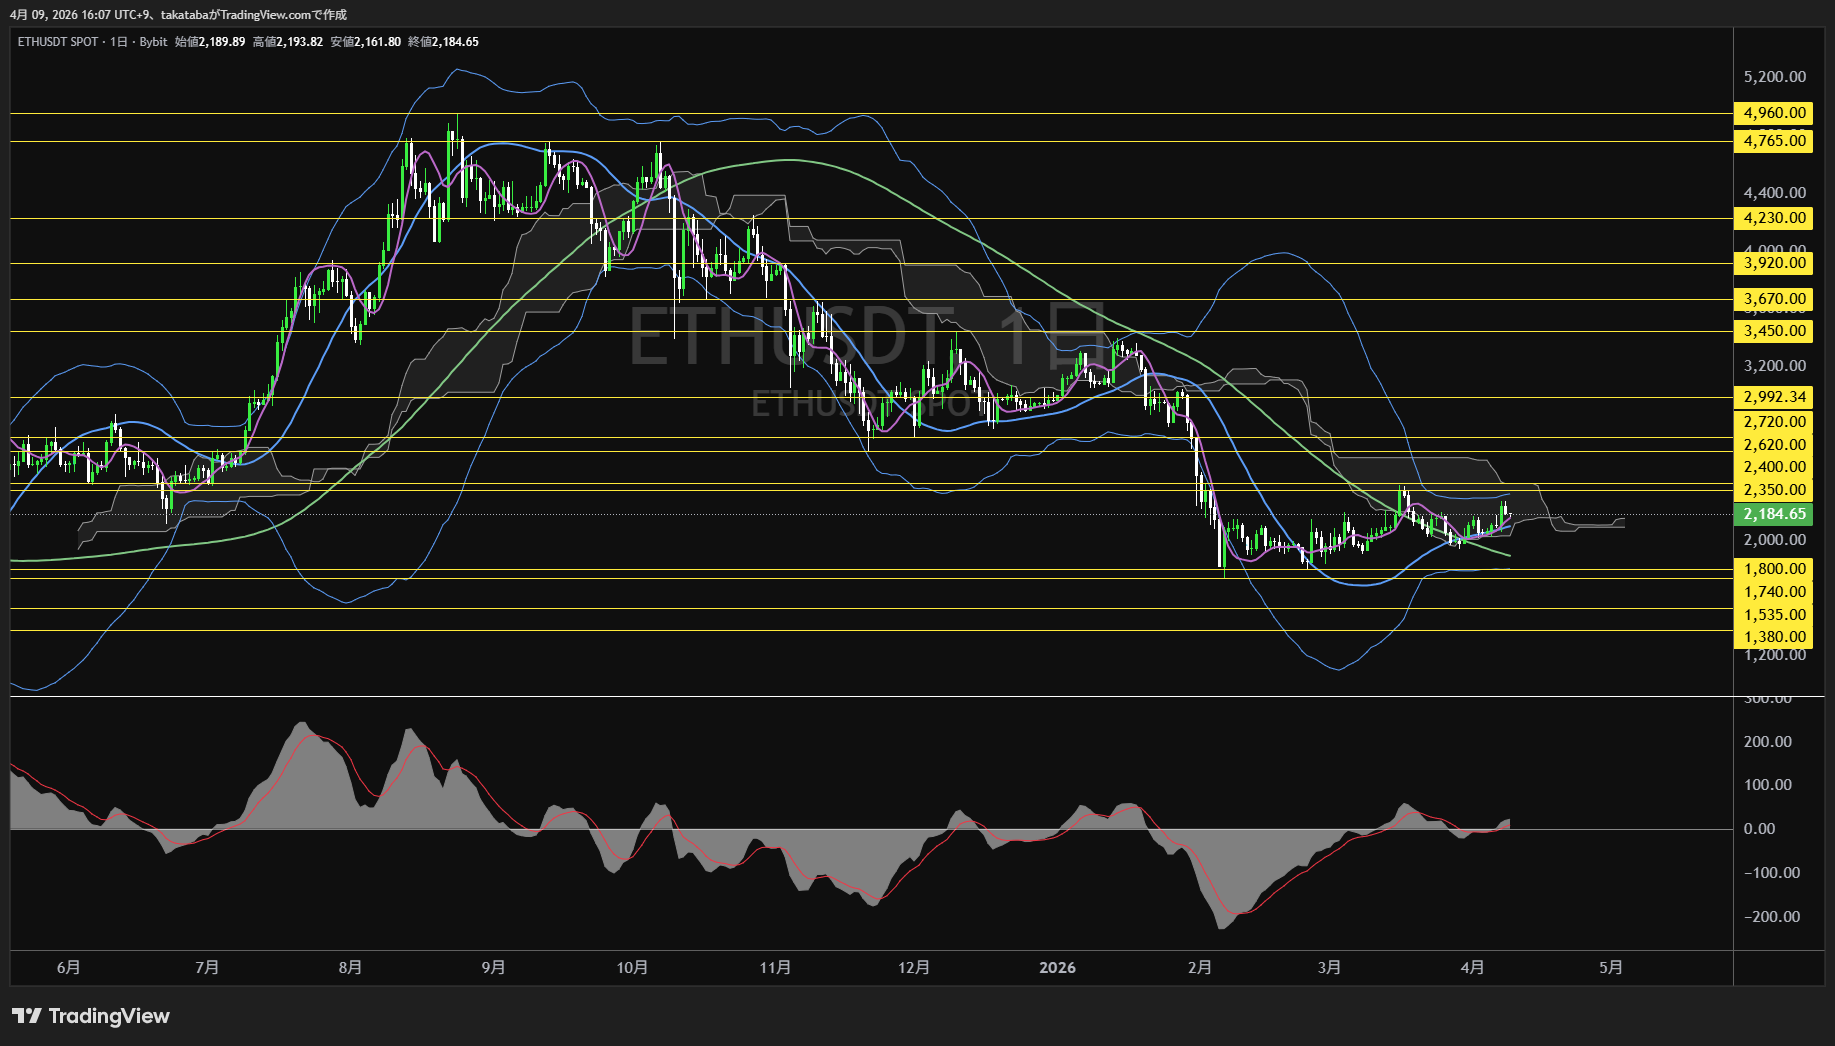Viewport: 1835px width, 1046px height.
Task: Click 12月 on the date axis
Action: (x=914, y=967)
